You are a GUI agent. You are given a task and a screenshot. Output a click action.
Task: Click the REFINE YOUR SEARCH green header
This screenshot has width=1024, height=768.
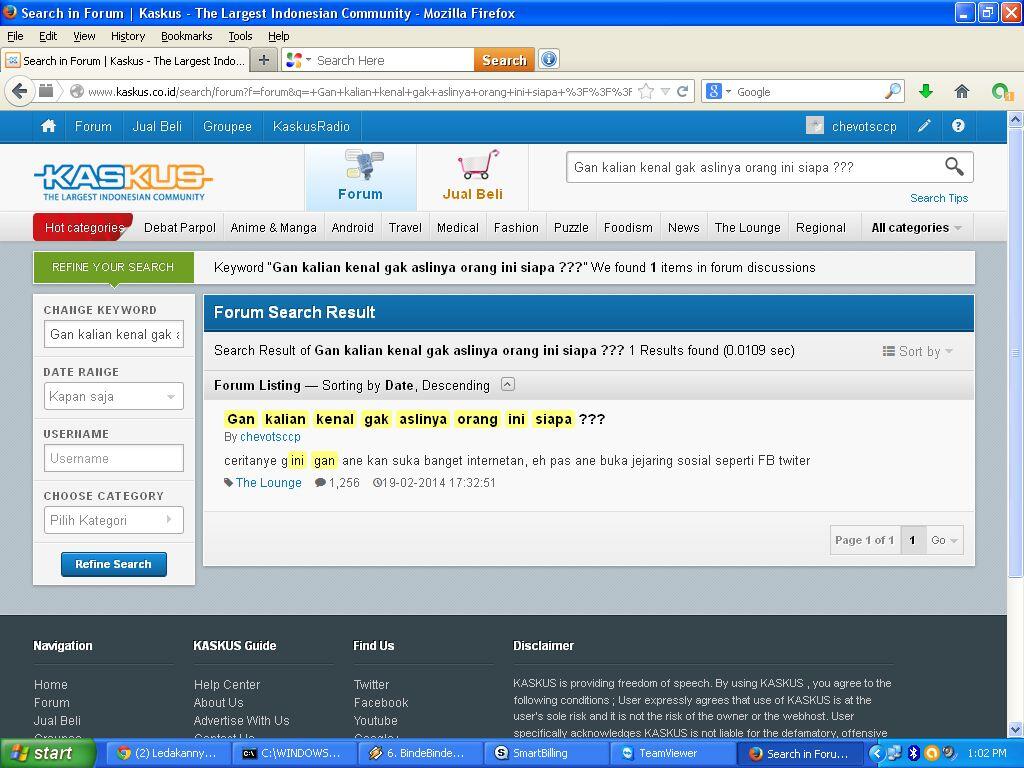(x=114, y=267)
